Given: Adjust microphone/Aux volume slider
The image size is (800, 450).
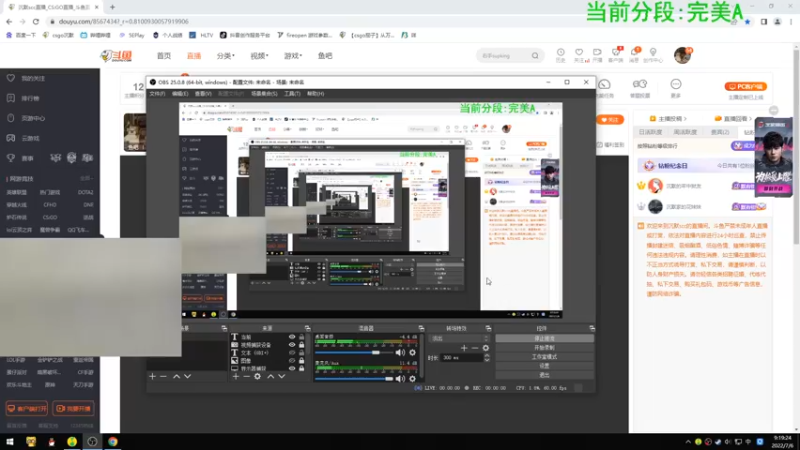Looking at the screenshot, I should [x=354, y=379].
